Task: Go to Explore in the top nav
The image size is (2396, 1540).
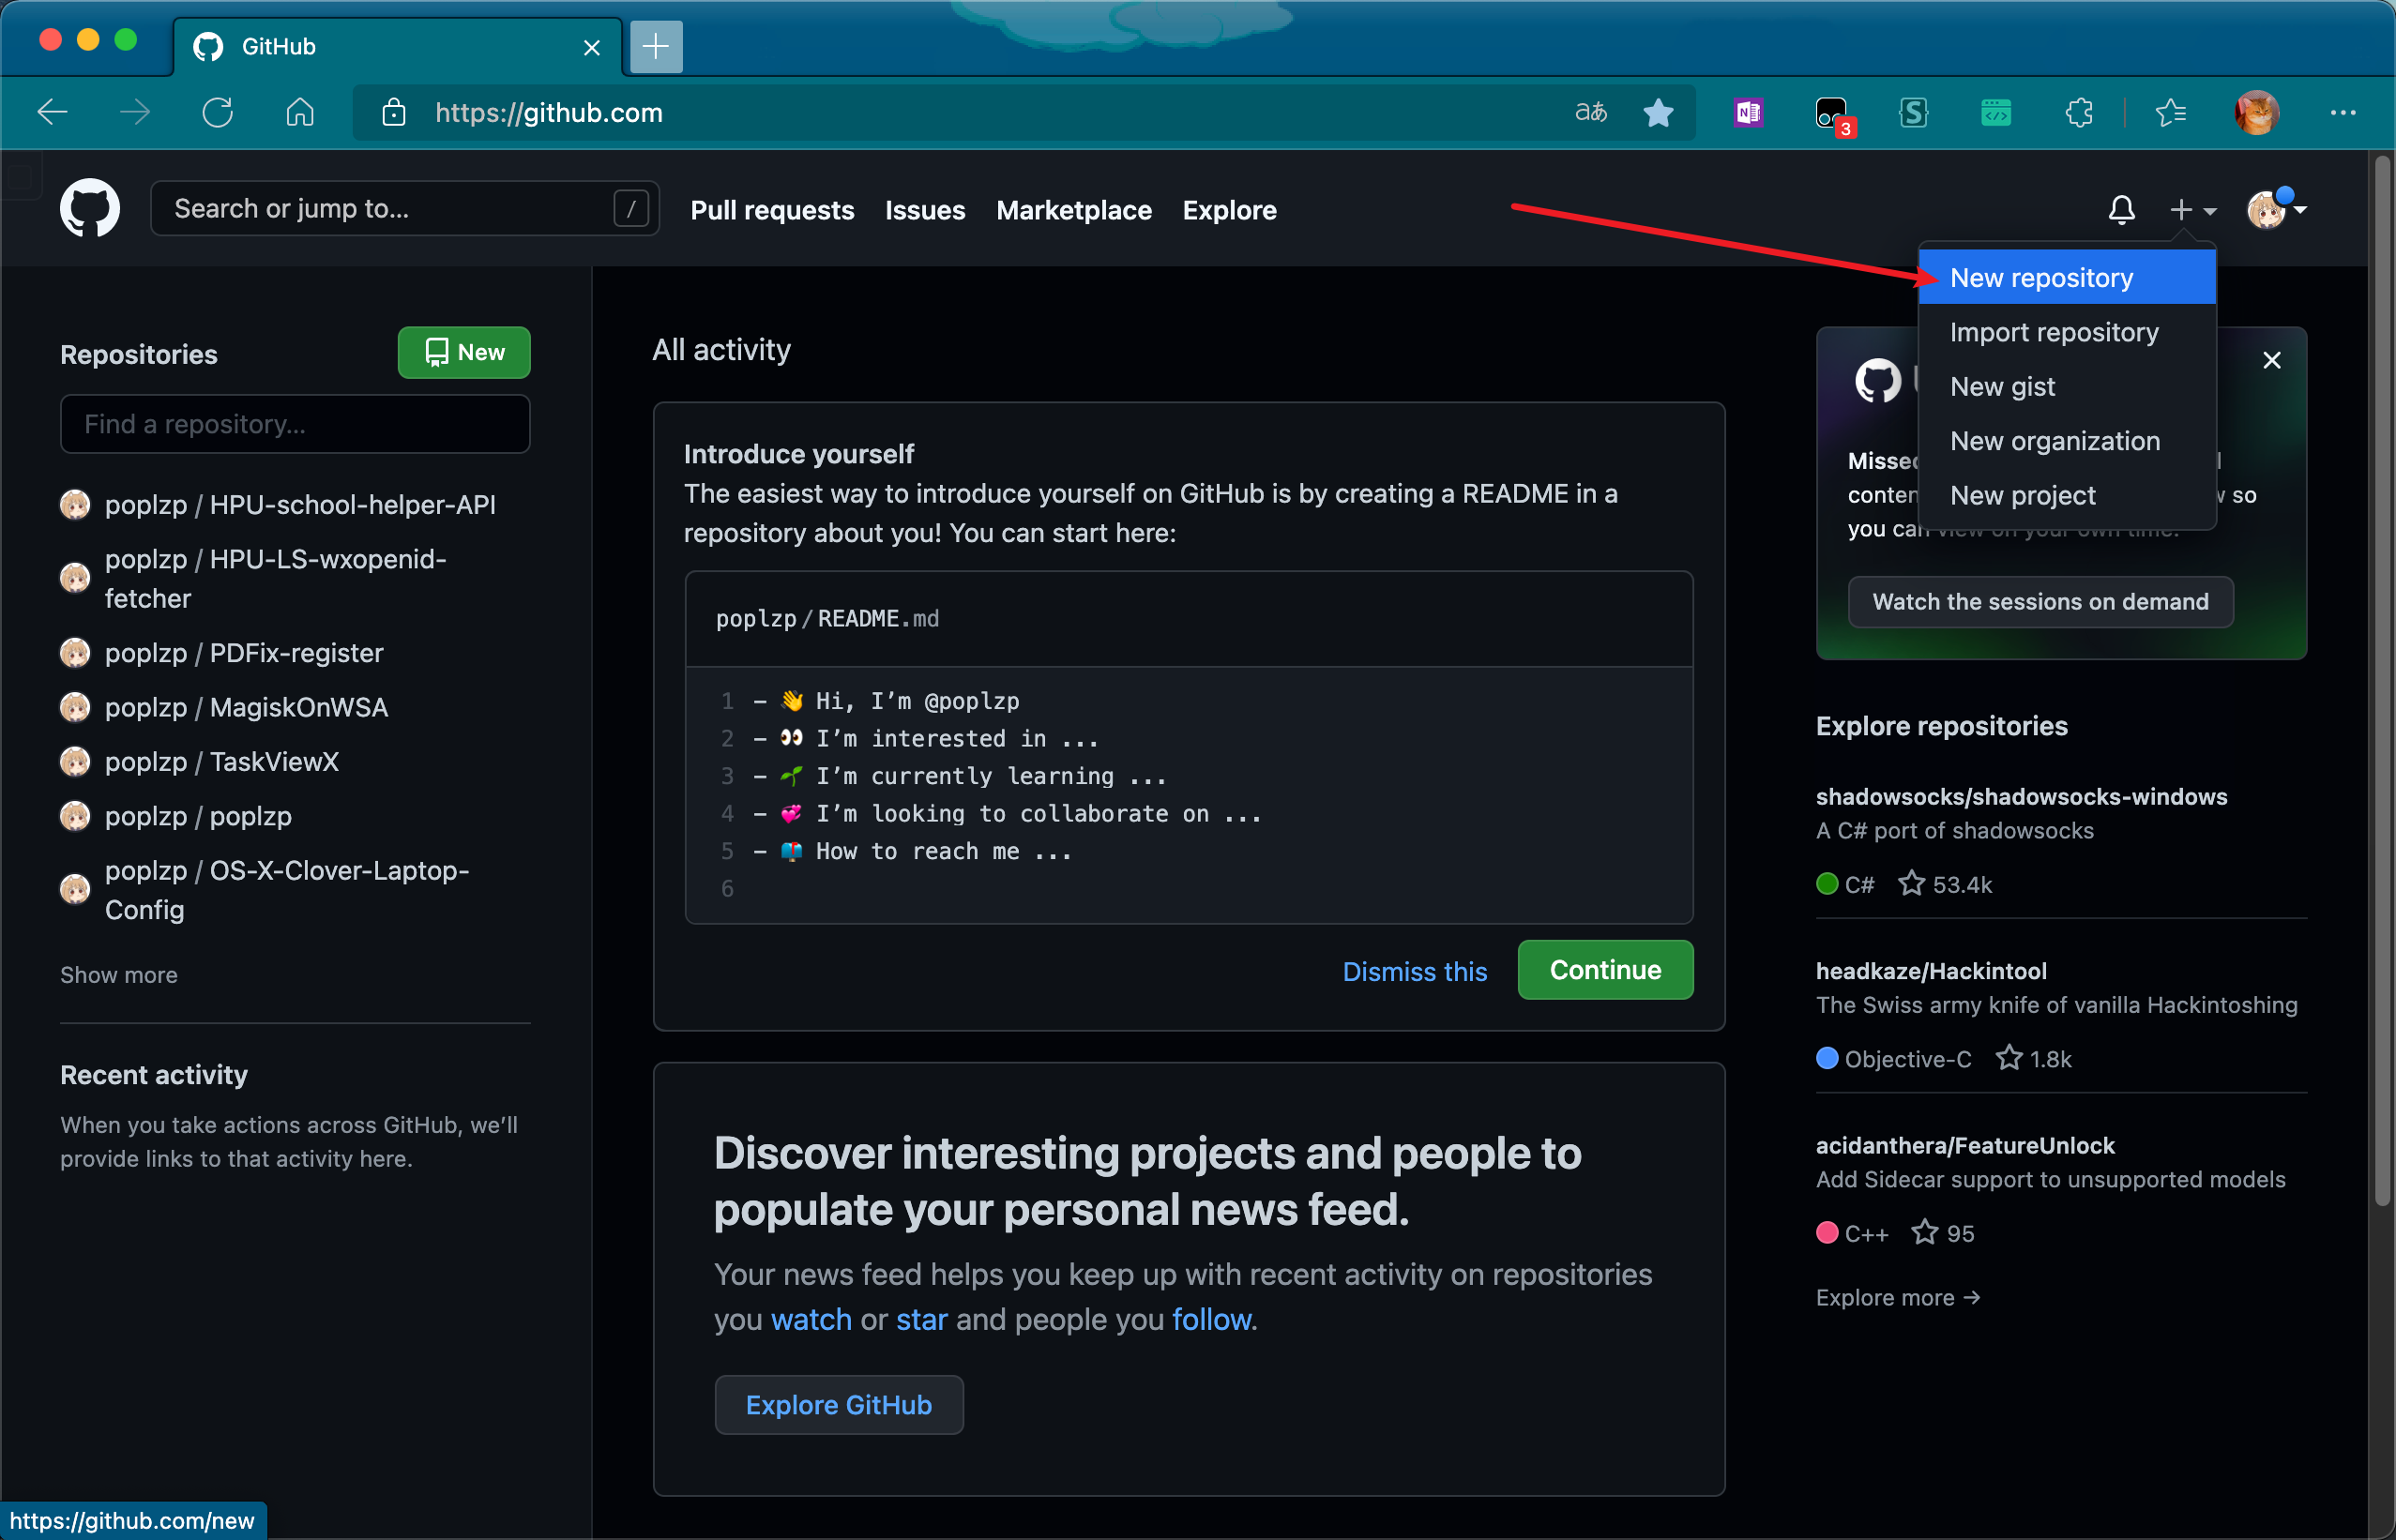Action: coord(1229,210)
